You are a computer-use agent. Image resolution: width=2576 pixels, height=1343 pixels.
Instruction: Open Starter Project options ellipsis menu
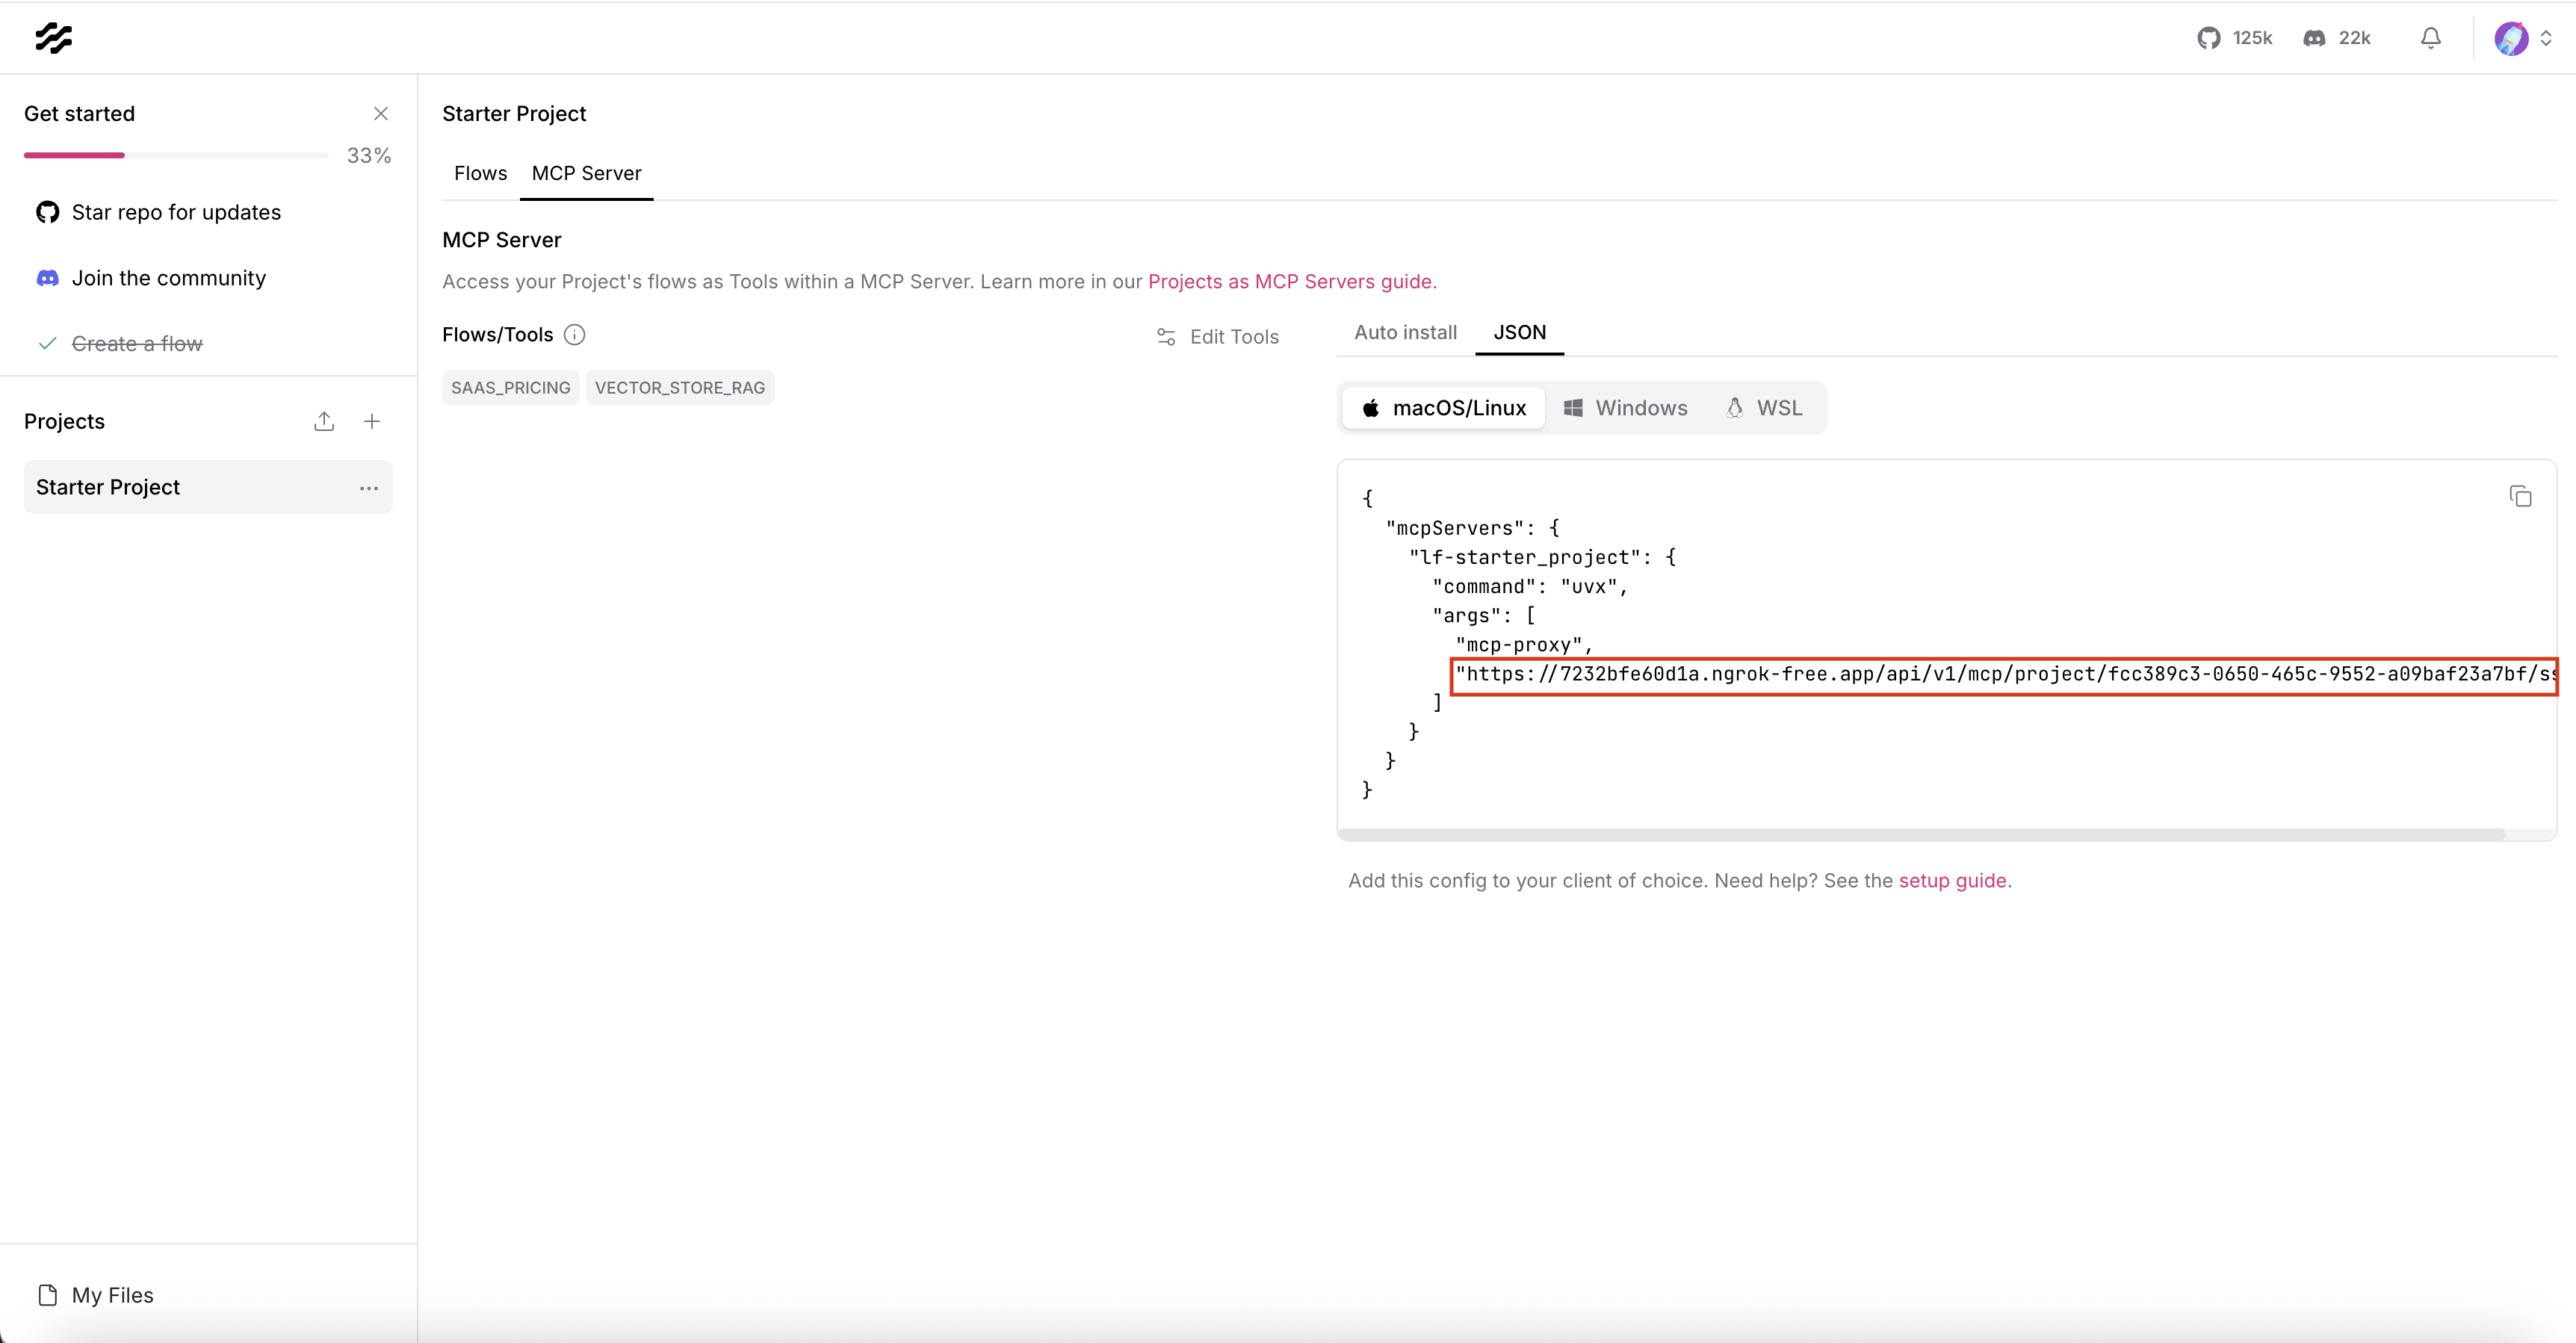(x=369, y=488)
